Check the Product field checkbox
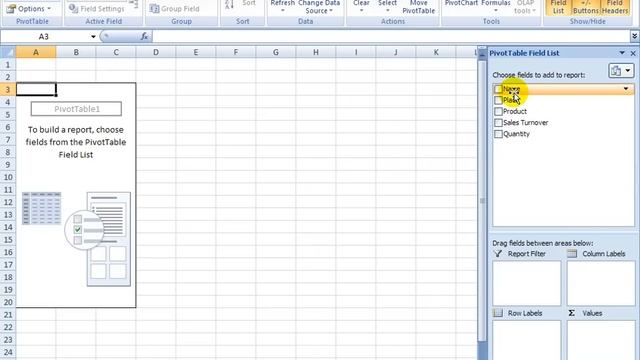The height and width of the screenshot is (360, 640). tap(498, 111)
